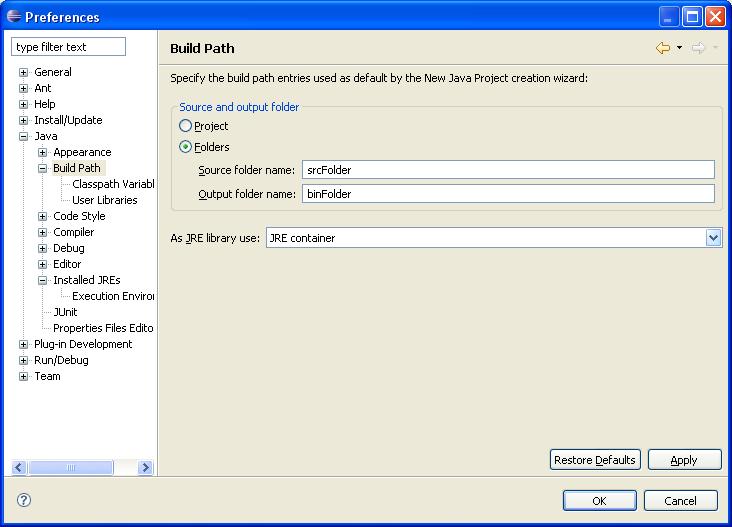Select JUnit preference page
This screenshot has height=527, width=732.
65,312
